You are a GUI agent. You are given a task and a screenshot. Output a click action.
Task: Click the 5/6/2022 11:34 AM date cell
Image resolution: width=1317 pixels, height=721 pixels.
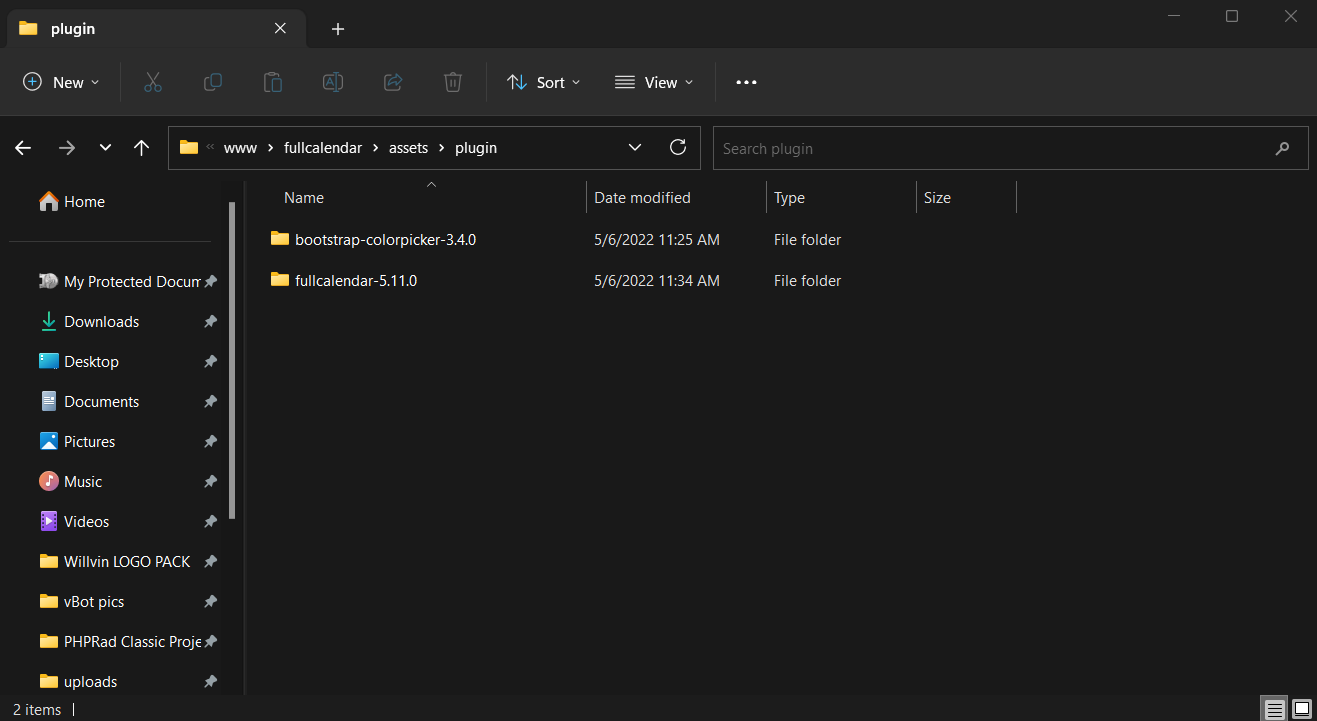point(657,281)
